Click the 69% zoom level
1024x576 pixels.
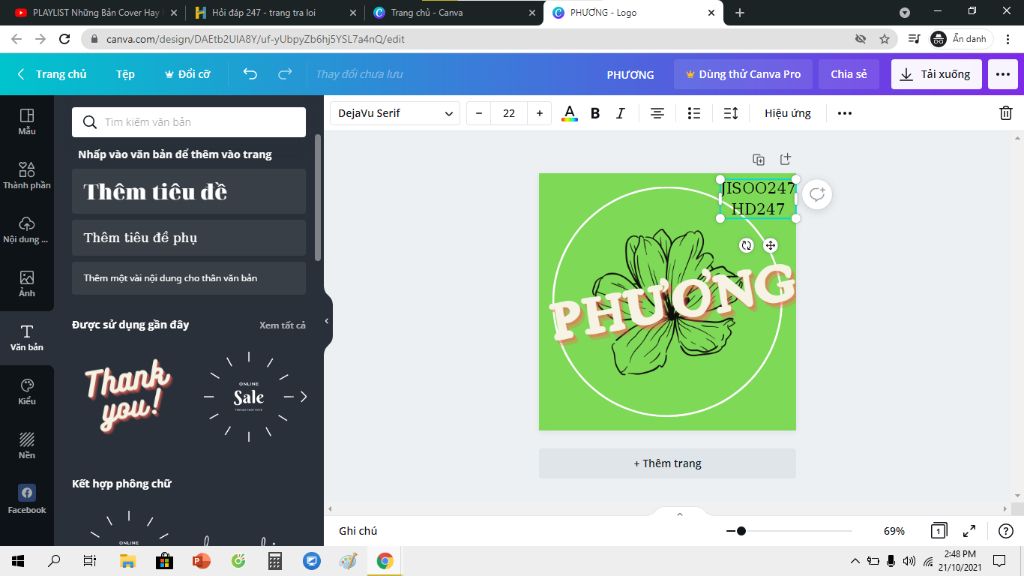tap(894, 531)
